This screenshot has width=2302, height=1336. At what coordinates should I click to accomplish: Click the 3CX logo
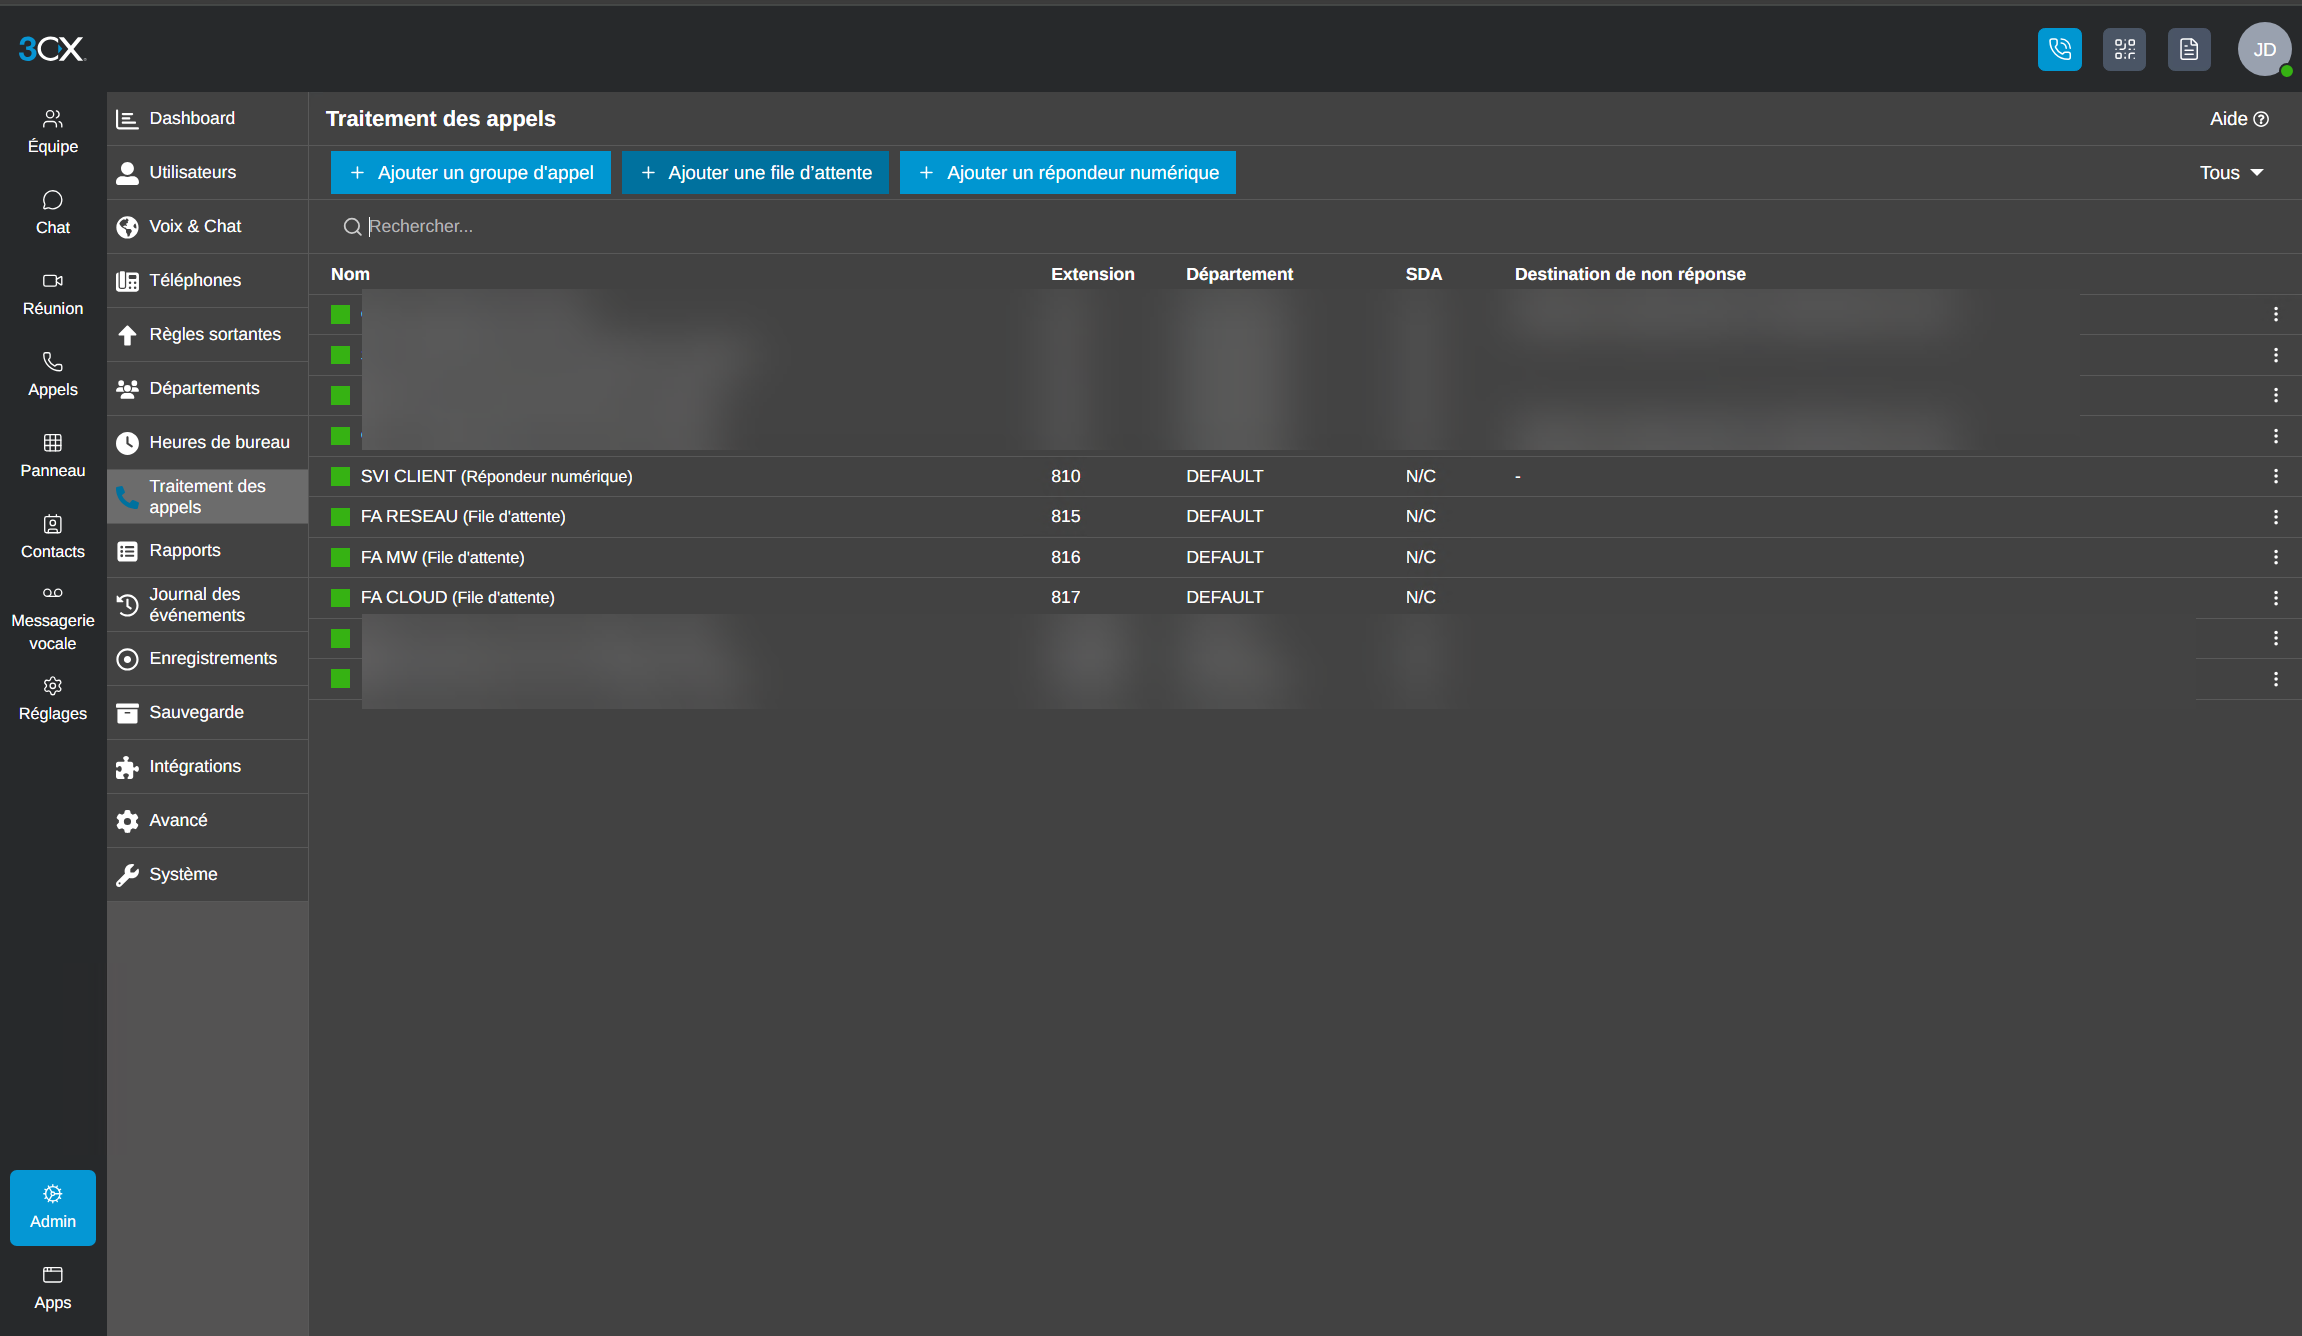click(x=52, y=49)
